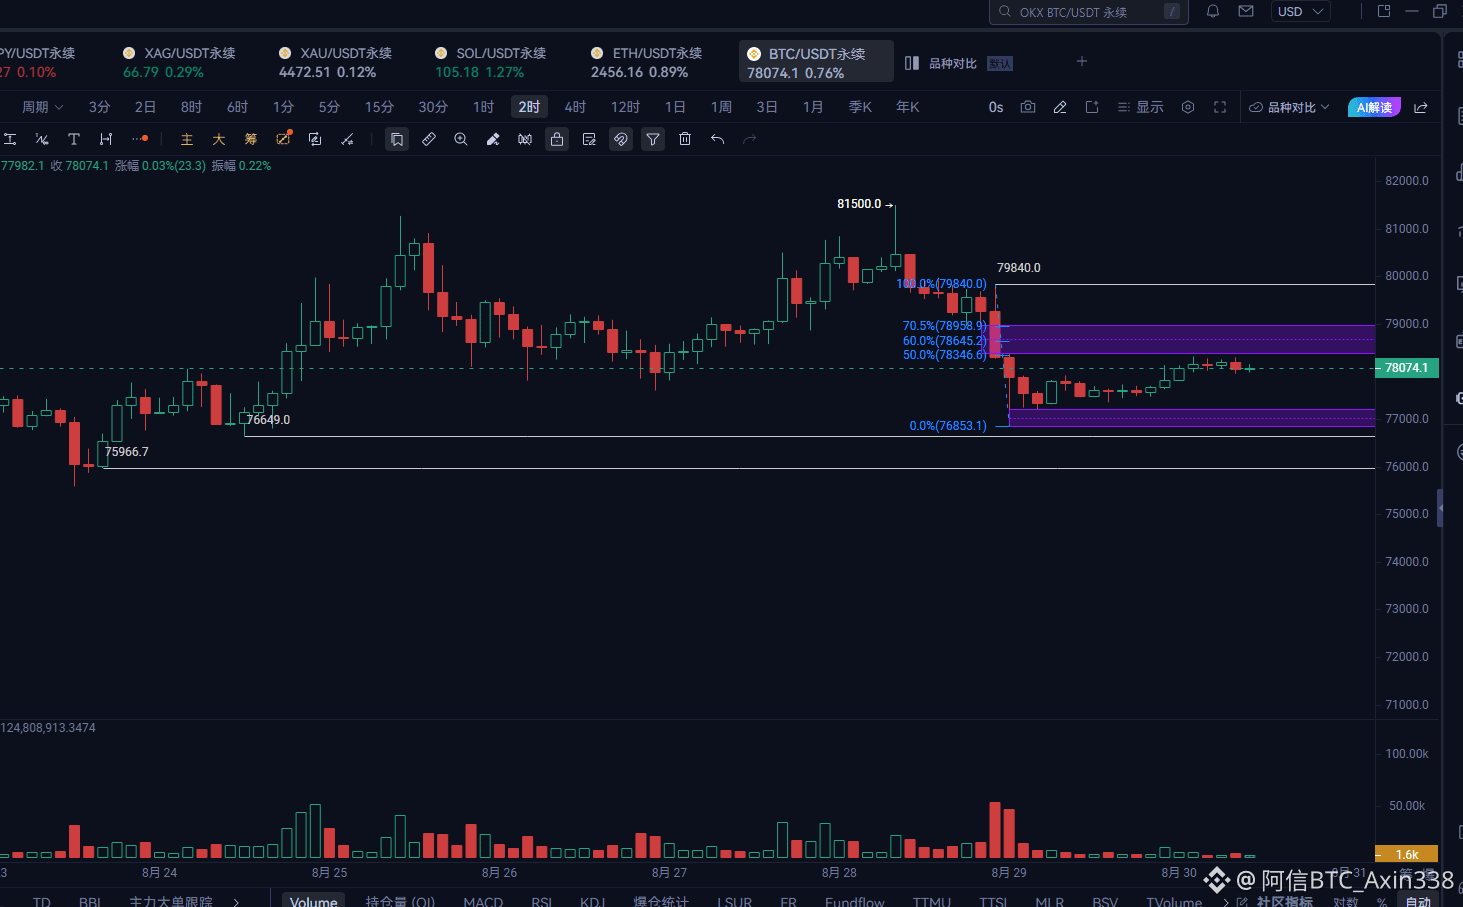The width and height of the screenshot is (1463, 907).
Task: Select the 15分 timeframe
Action: pos(379,107)
